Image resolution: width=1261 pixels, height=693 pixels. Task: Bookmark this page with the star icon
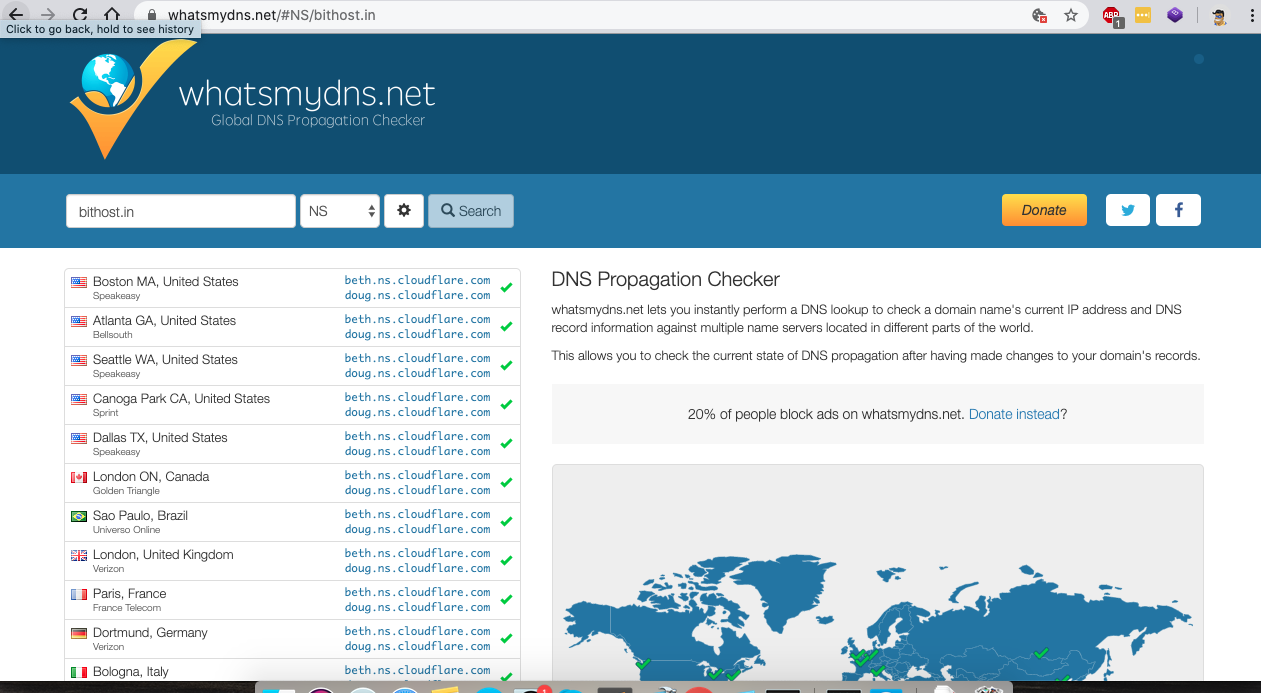1071,15
